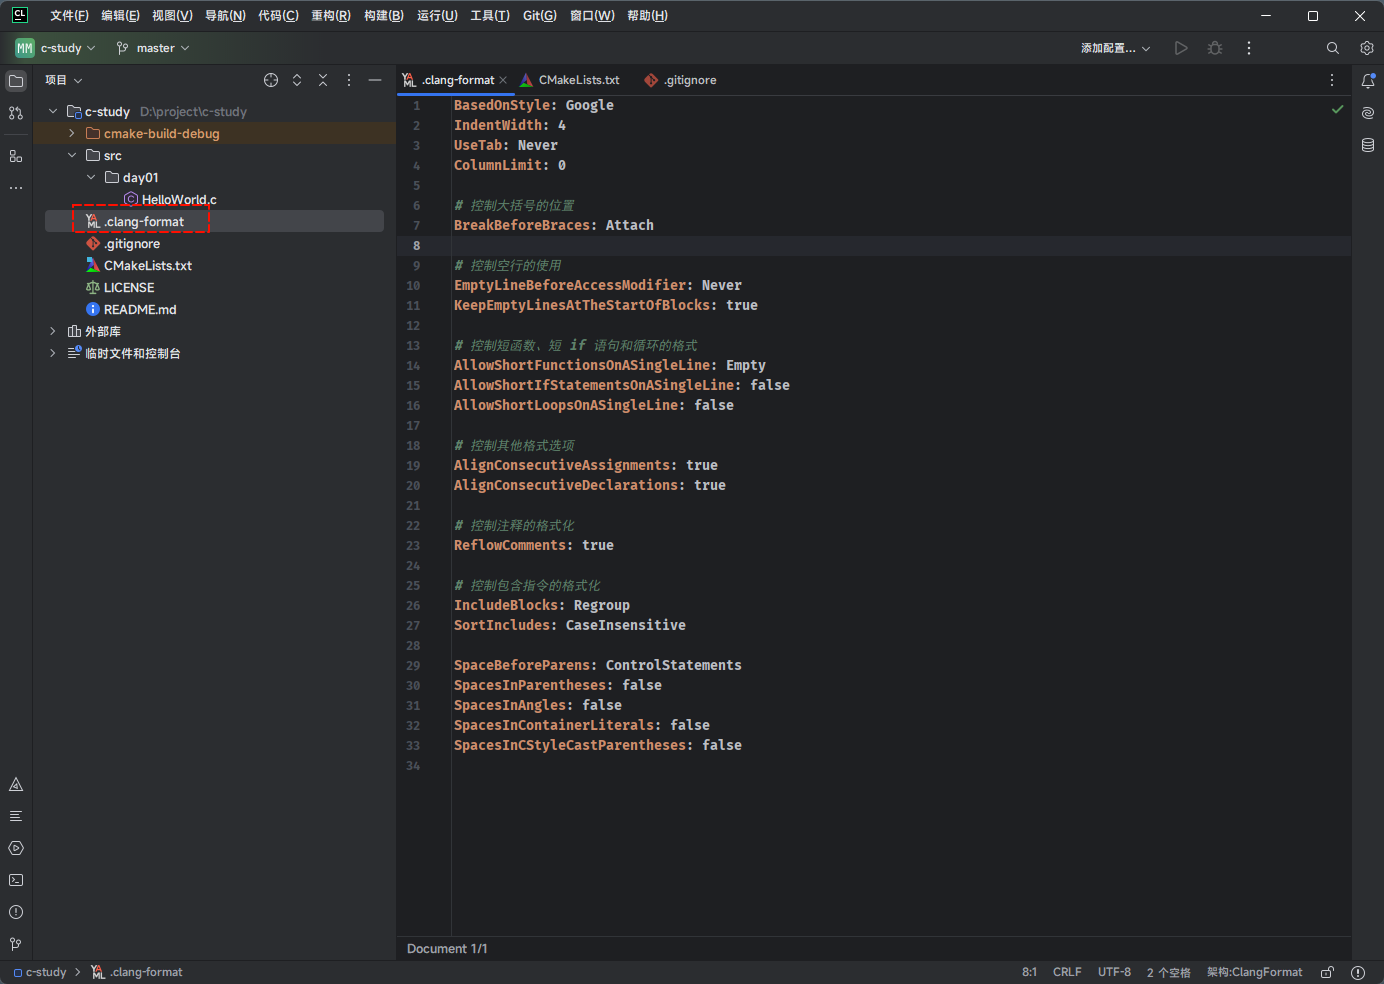The width and height of the screenshot is (1384, 984).
Task: Click the Search Everywhere magnifier icon
Action: pyautogui.click(x=1333, y=48)
